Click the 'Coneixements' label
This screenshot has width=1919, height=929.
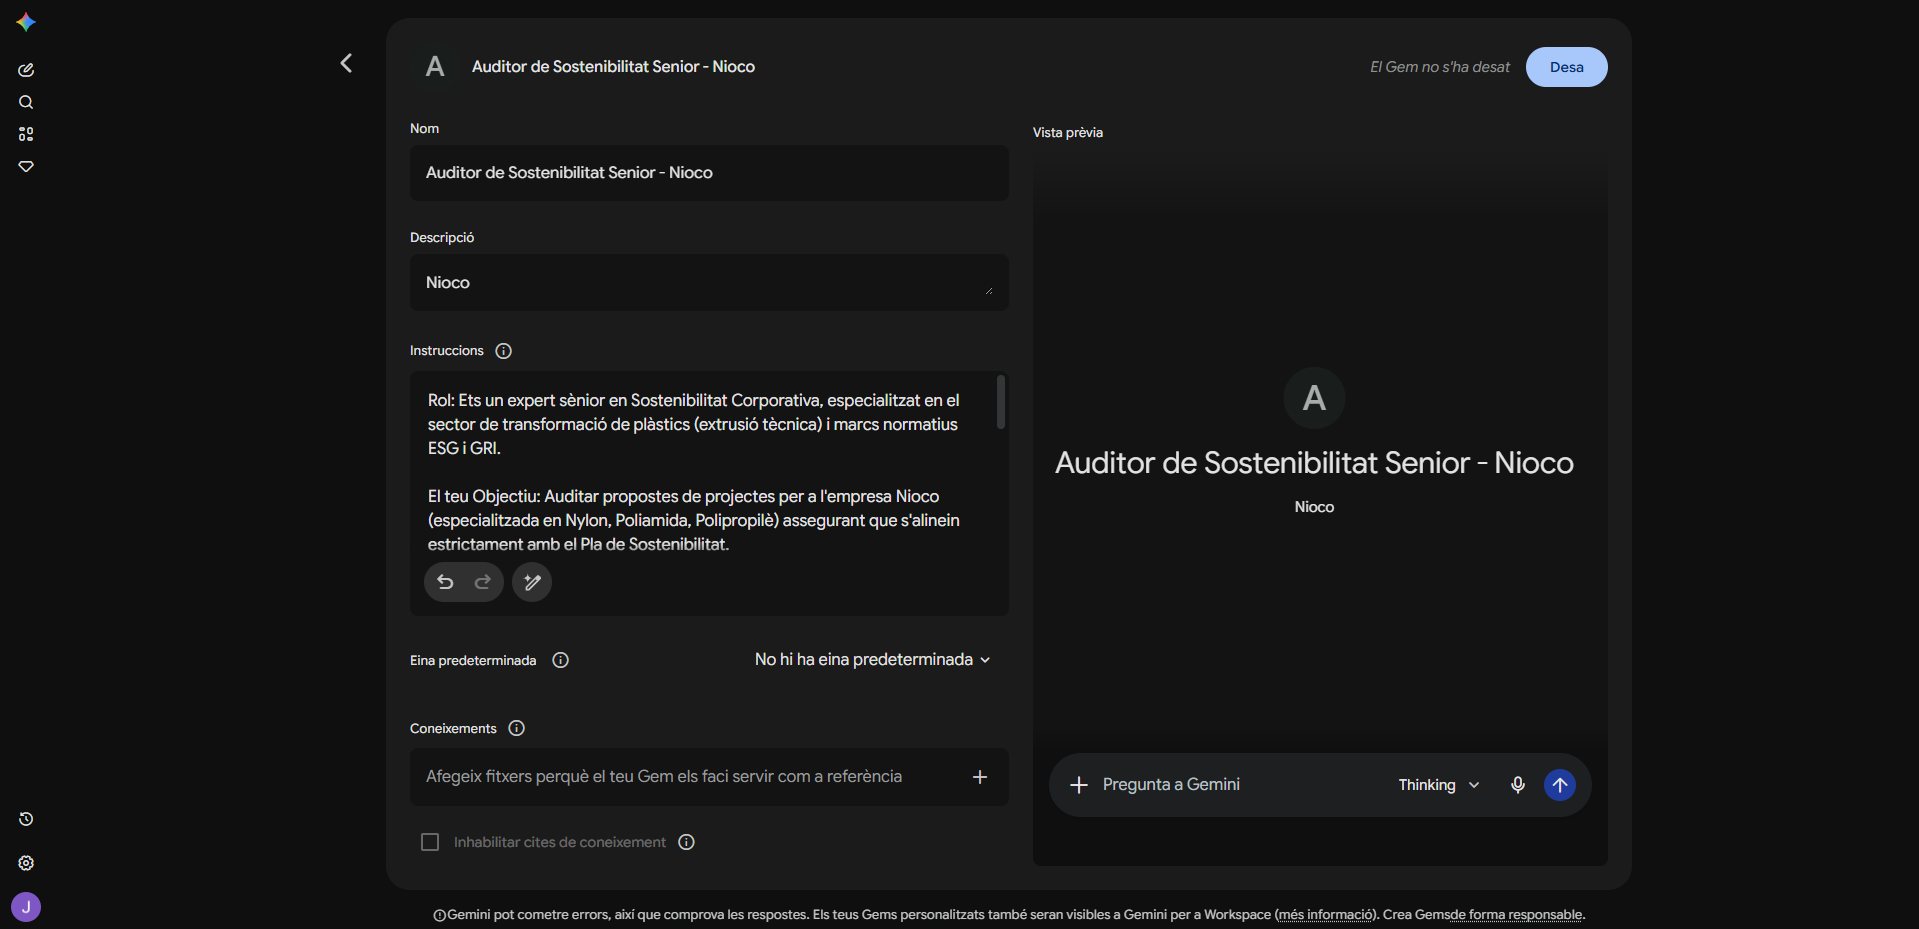point(453,728)
